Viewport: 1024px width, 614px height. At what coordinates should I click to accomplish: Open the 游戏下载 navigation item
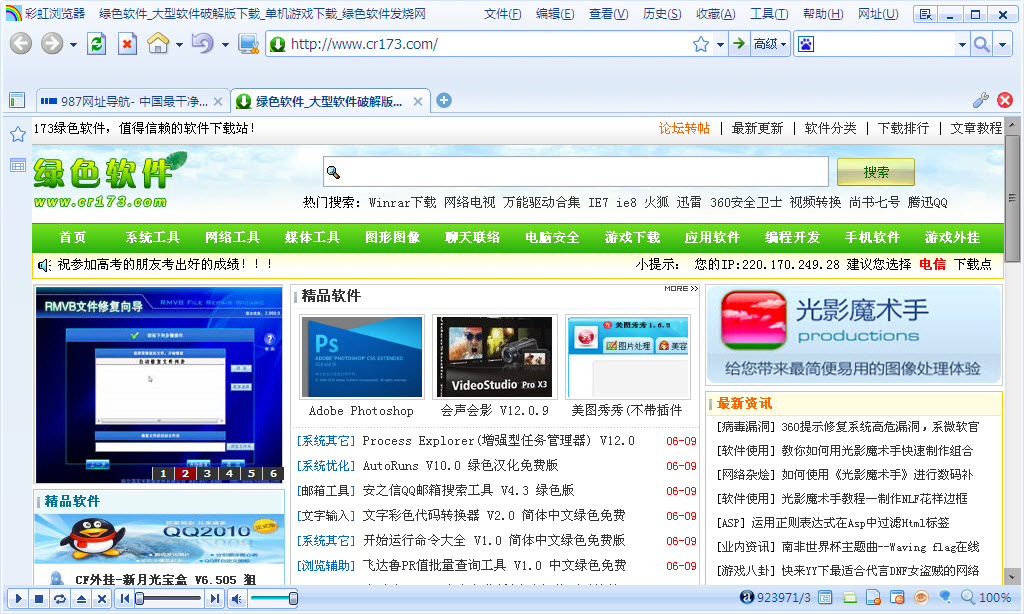pyautogui.click(x=632, y=237)
